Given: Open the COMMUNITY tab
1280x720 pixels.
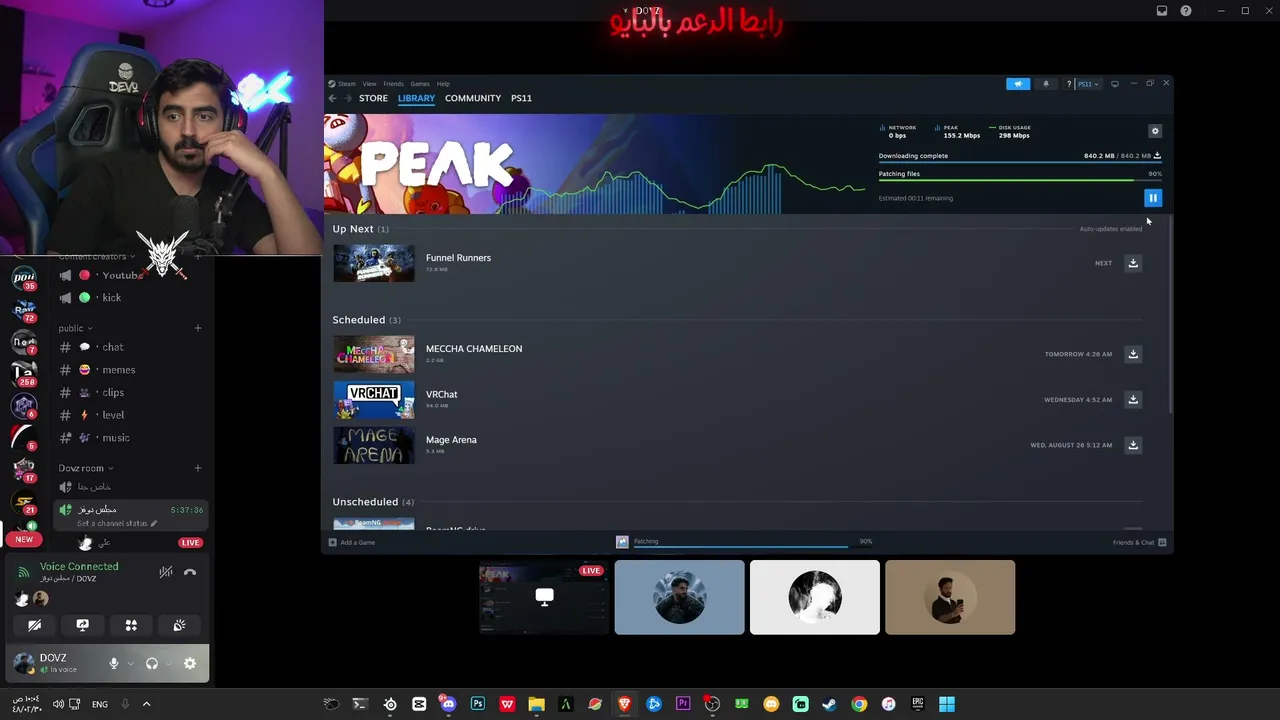Looking at the screenshot, I should pyautogui.click(x=473, y=98).
